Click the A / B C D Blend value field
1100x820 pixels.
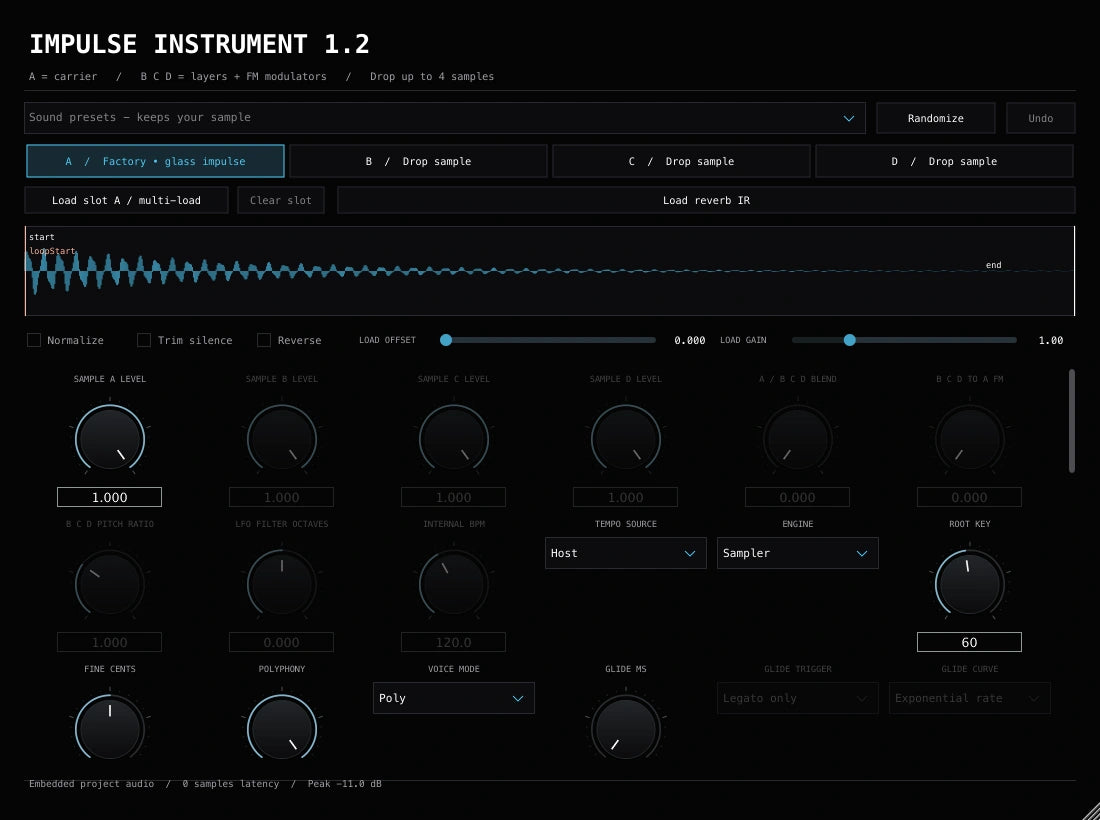[x=797, y=497]
